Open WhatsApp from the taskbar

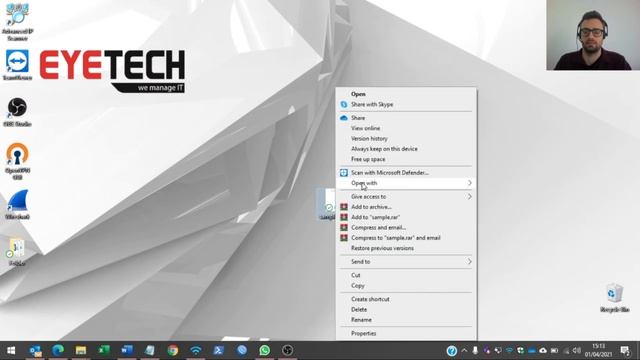(x=264, y=350)
